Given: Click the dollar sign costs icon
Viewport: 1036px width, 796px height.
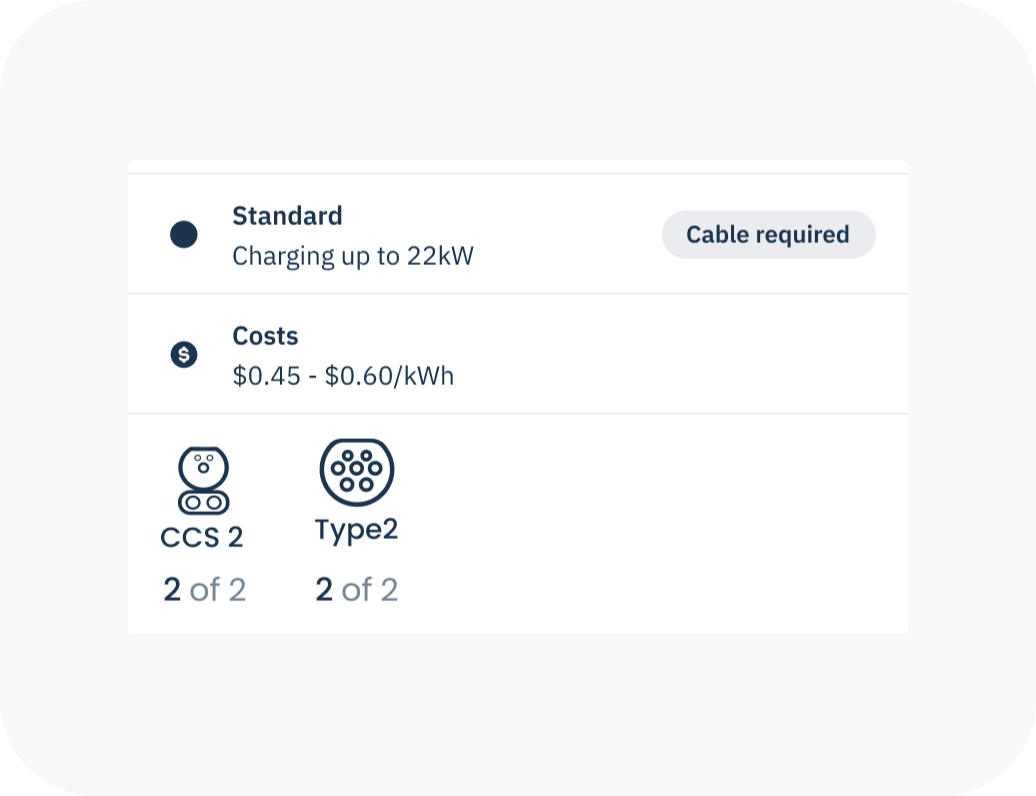Looking at the screenshot, I should click(184, 355).
